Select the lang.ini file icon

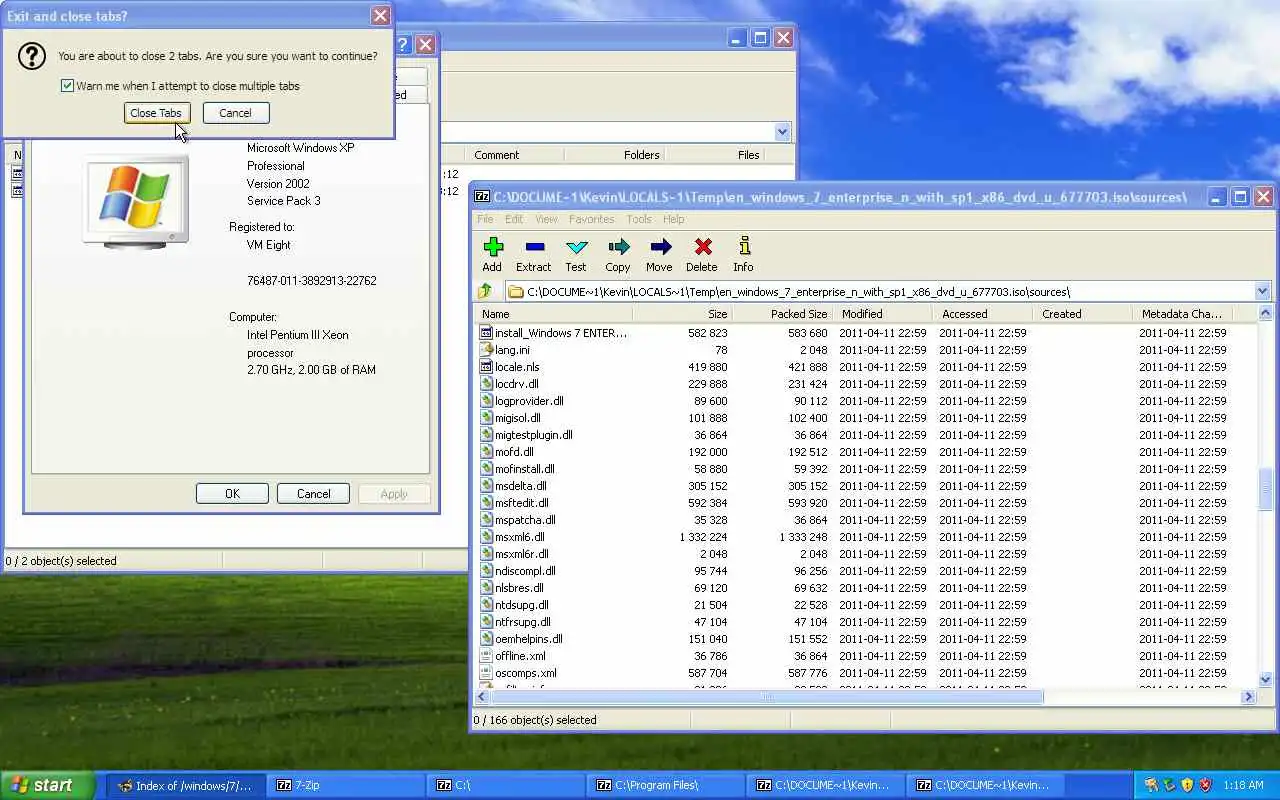coord(487,350)
